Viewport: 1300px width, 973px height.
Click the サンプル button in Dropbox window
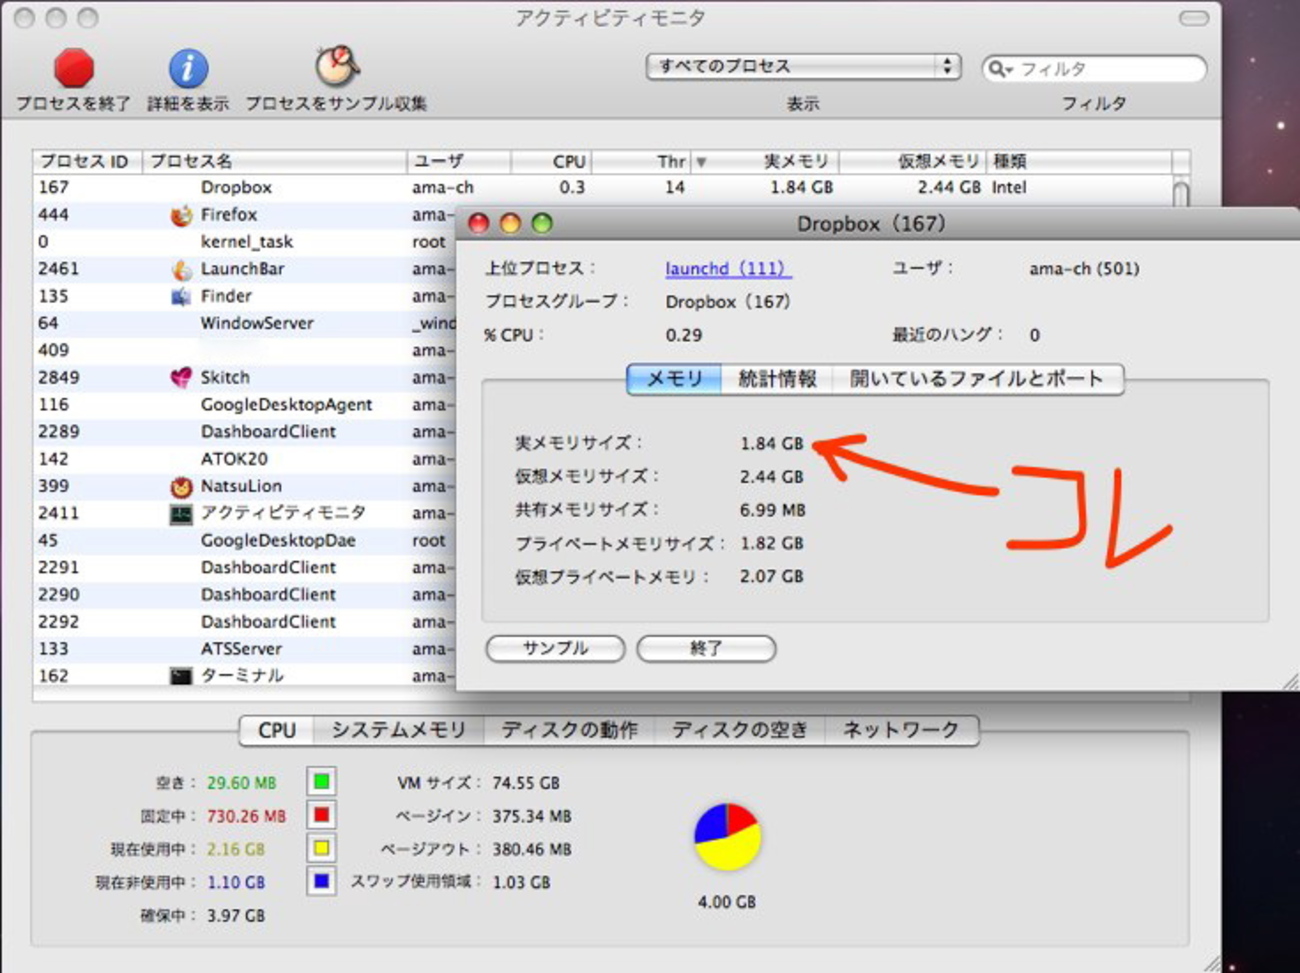tap(555, 648)
